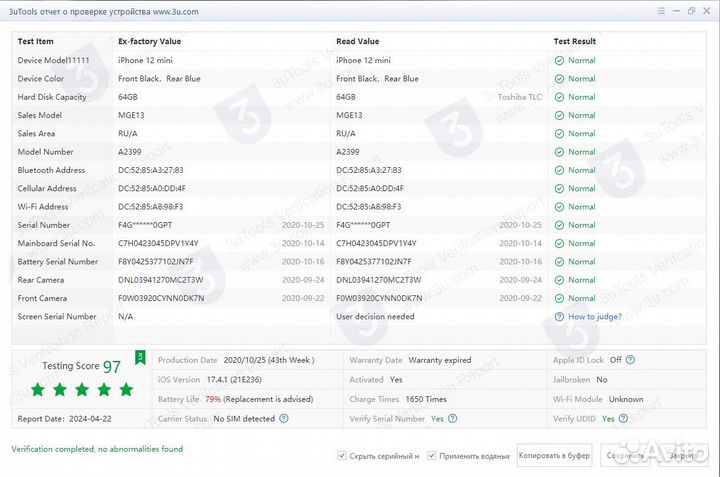This screenshot has height=477, width=720.
Task: Click the Wi-Fi Module Unknown value
Action: (626, 399)
